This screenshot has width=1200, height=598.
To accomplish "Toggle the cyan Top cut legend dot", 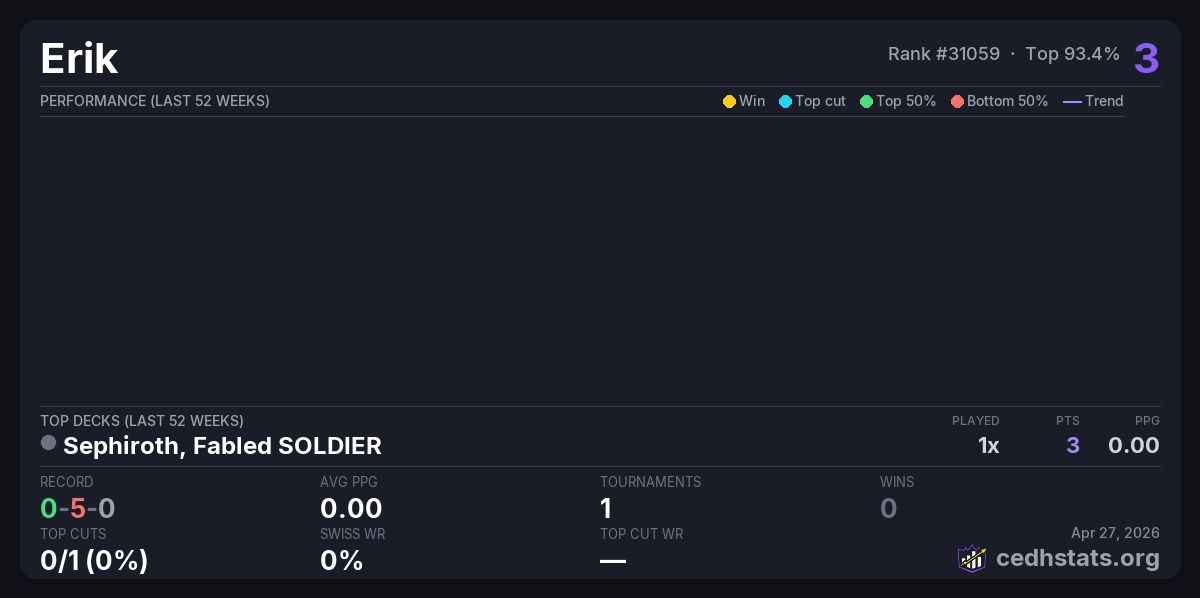I will [785, 101].
